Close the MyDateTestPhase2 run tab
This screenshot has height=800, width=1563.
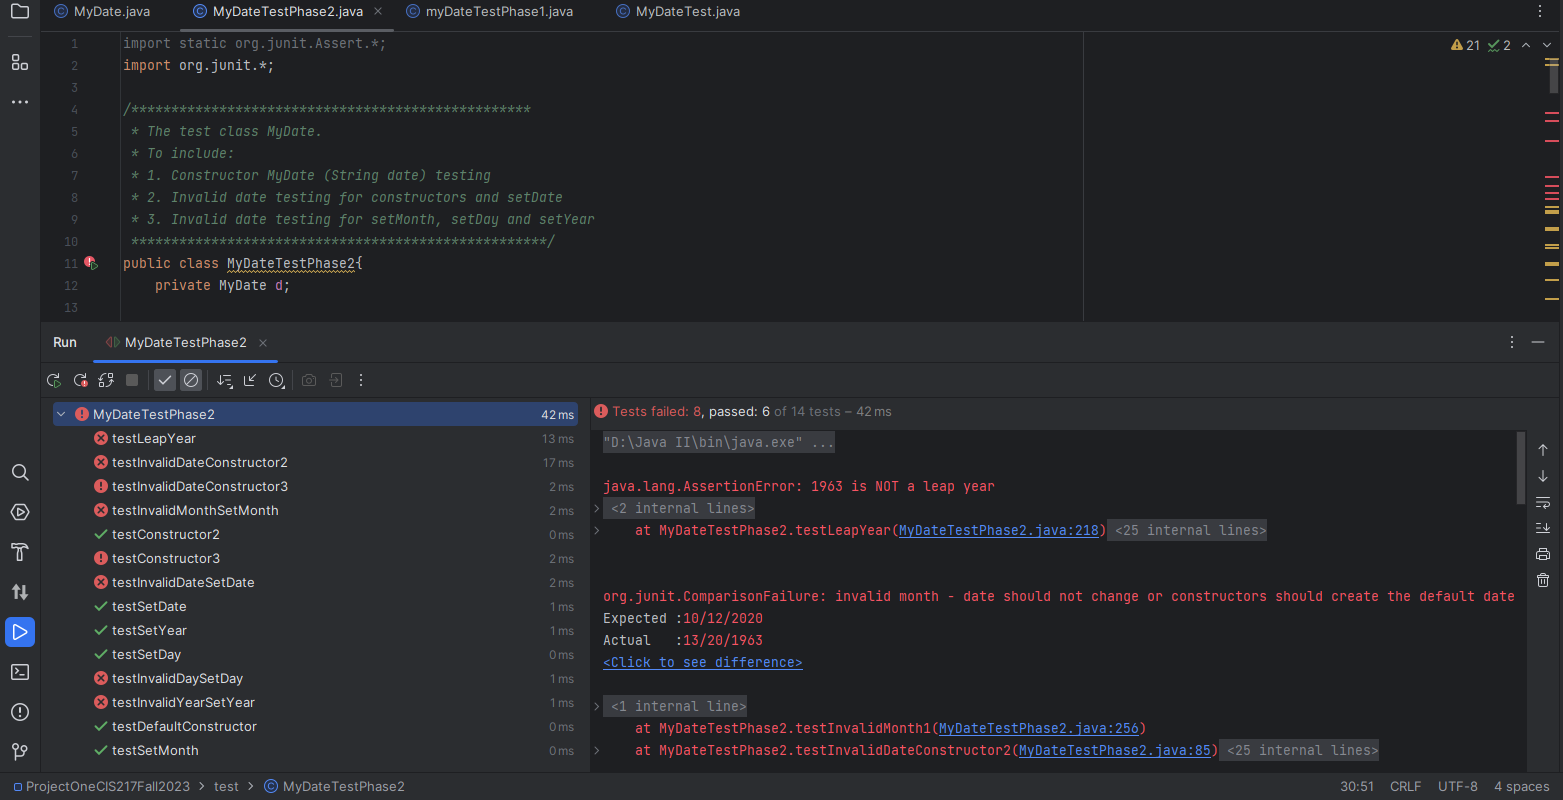click(264, 342)
